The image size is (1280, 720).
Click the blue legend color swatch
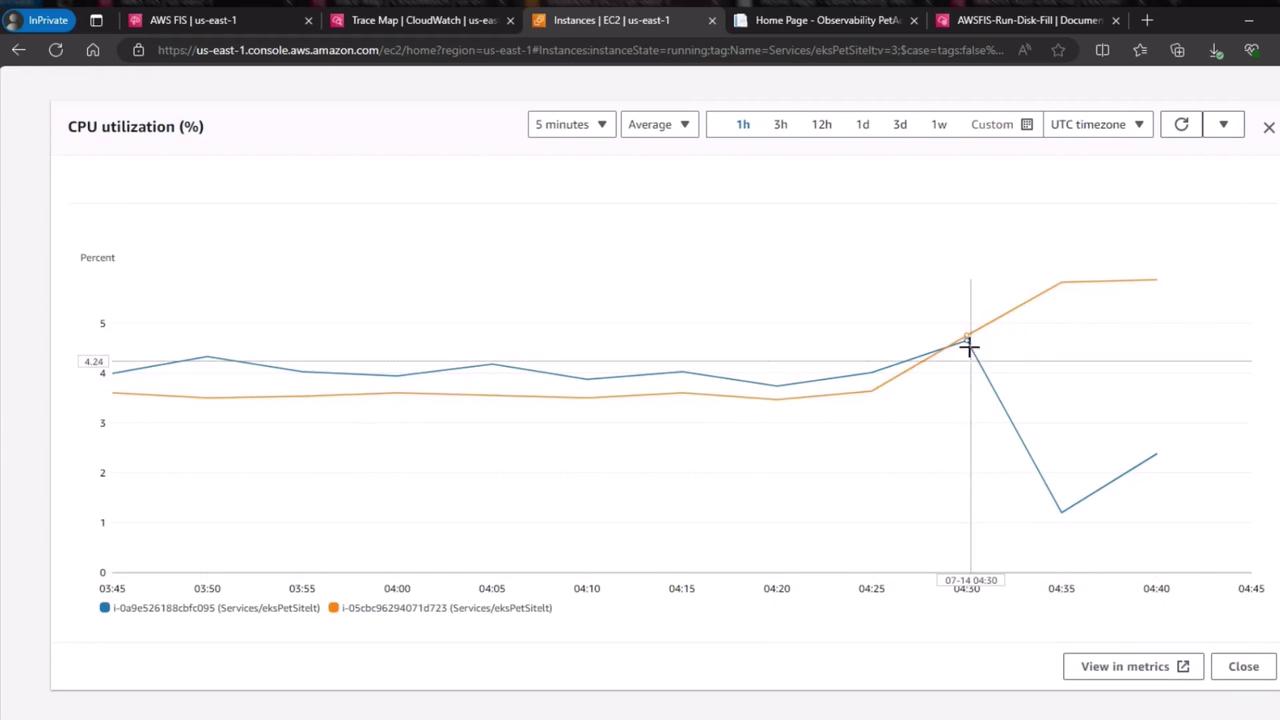pyautogui.click(x=105, y=608)
